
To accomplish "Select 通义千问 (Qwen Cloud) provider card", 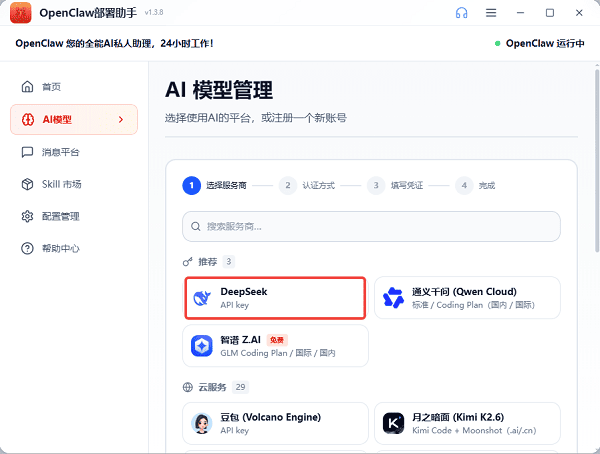I will point(467,298).
